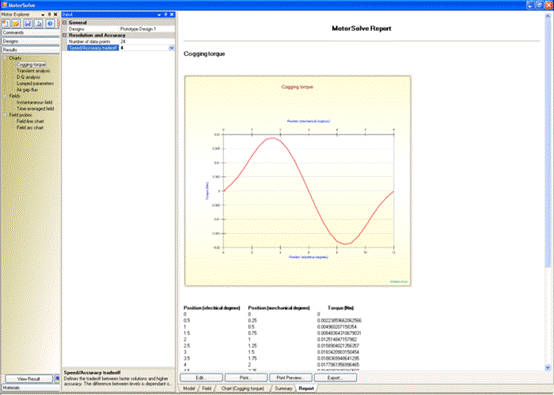Viewport: 554px width, 395px height.
Task: Open the Speed/Accuracy tradeoff dropdown
Action: (x=171, y=48)
